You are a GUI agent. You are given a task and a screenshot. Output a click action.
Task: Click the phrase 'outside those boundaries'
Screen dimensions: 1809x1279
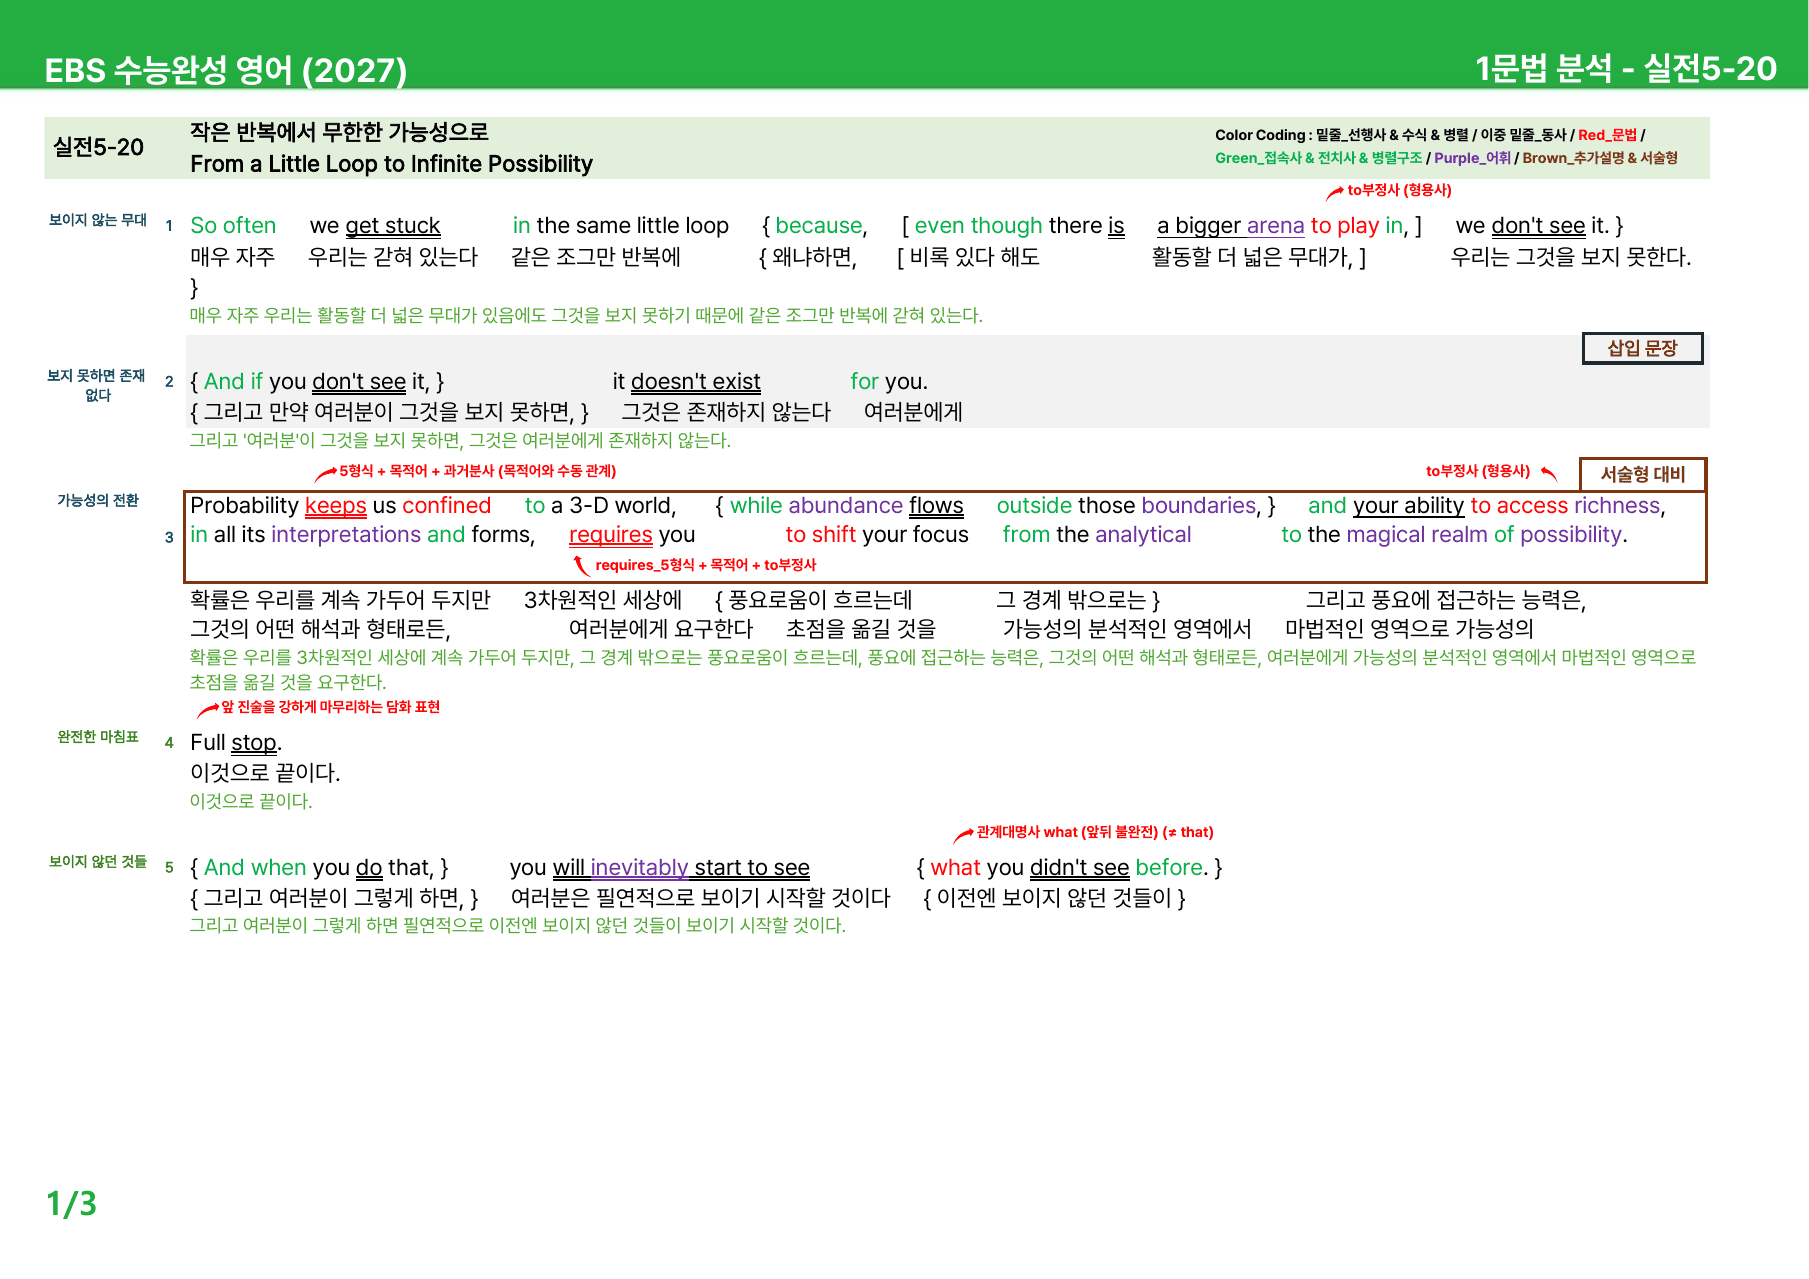(1127, 506)
